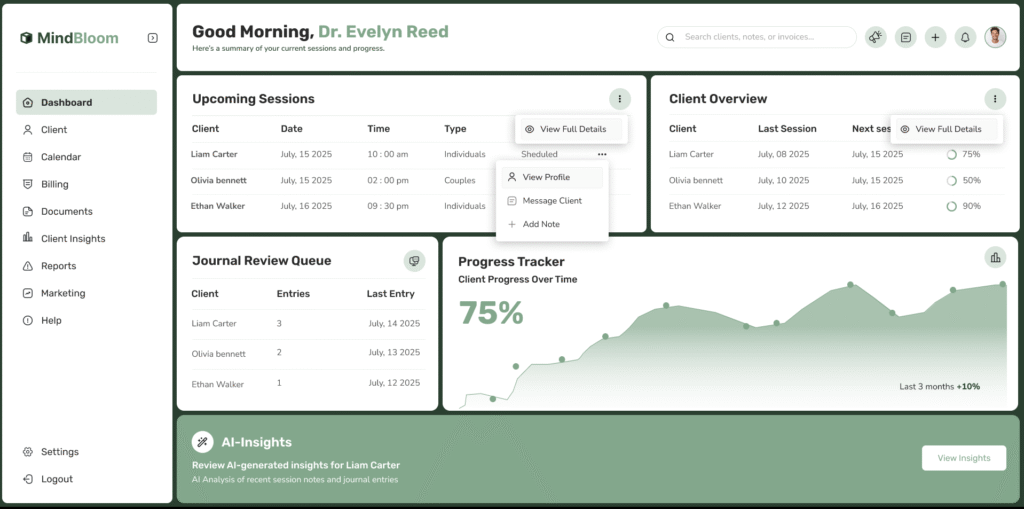Click the View Insights button

pyautogui.click(x=963, y=458)
